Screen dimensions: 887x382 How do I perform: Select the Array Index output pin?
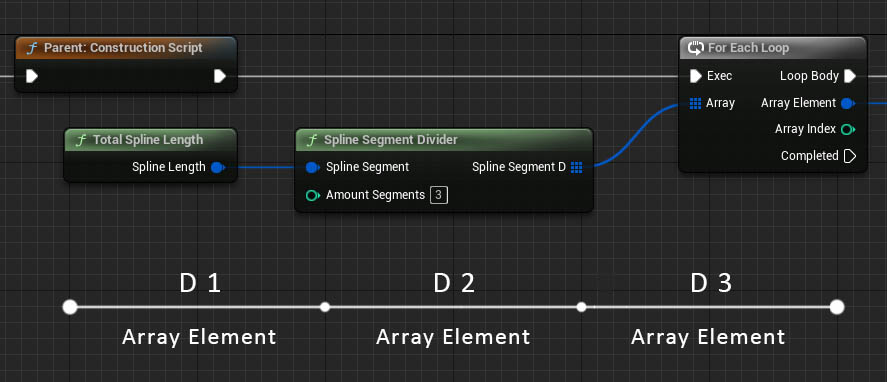click(847, 130)
